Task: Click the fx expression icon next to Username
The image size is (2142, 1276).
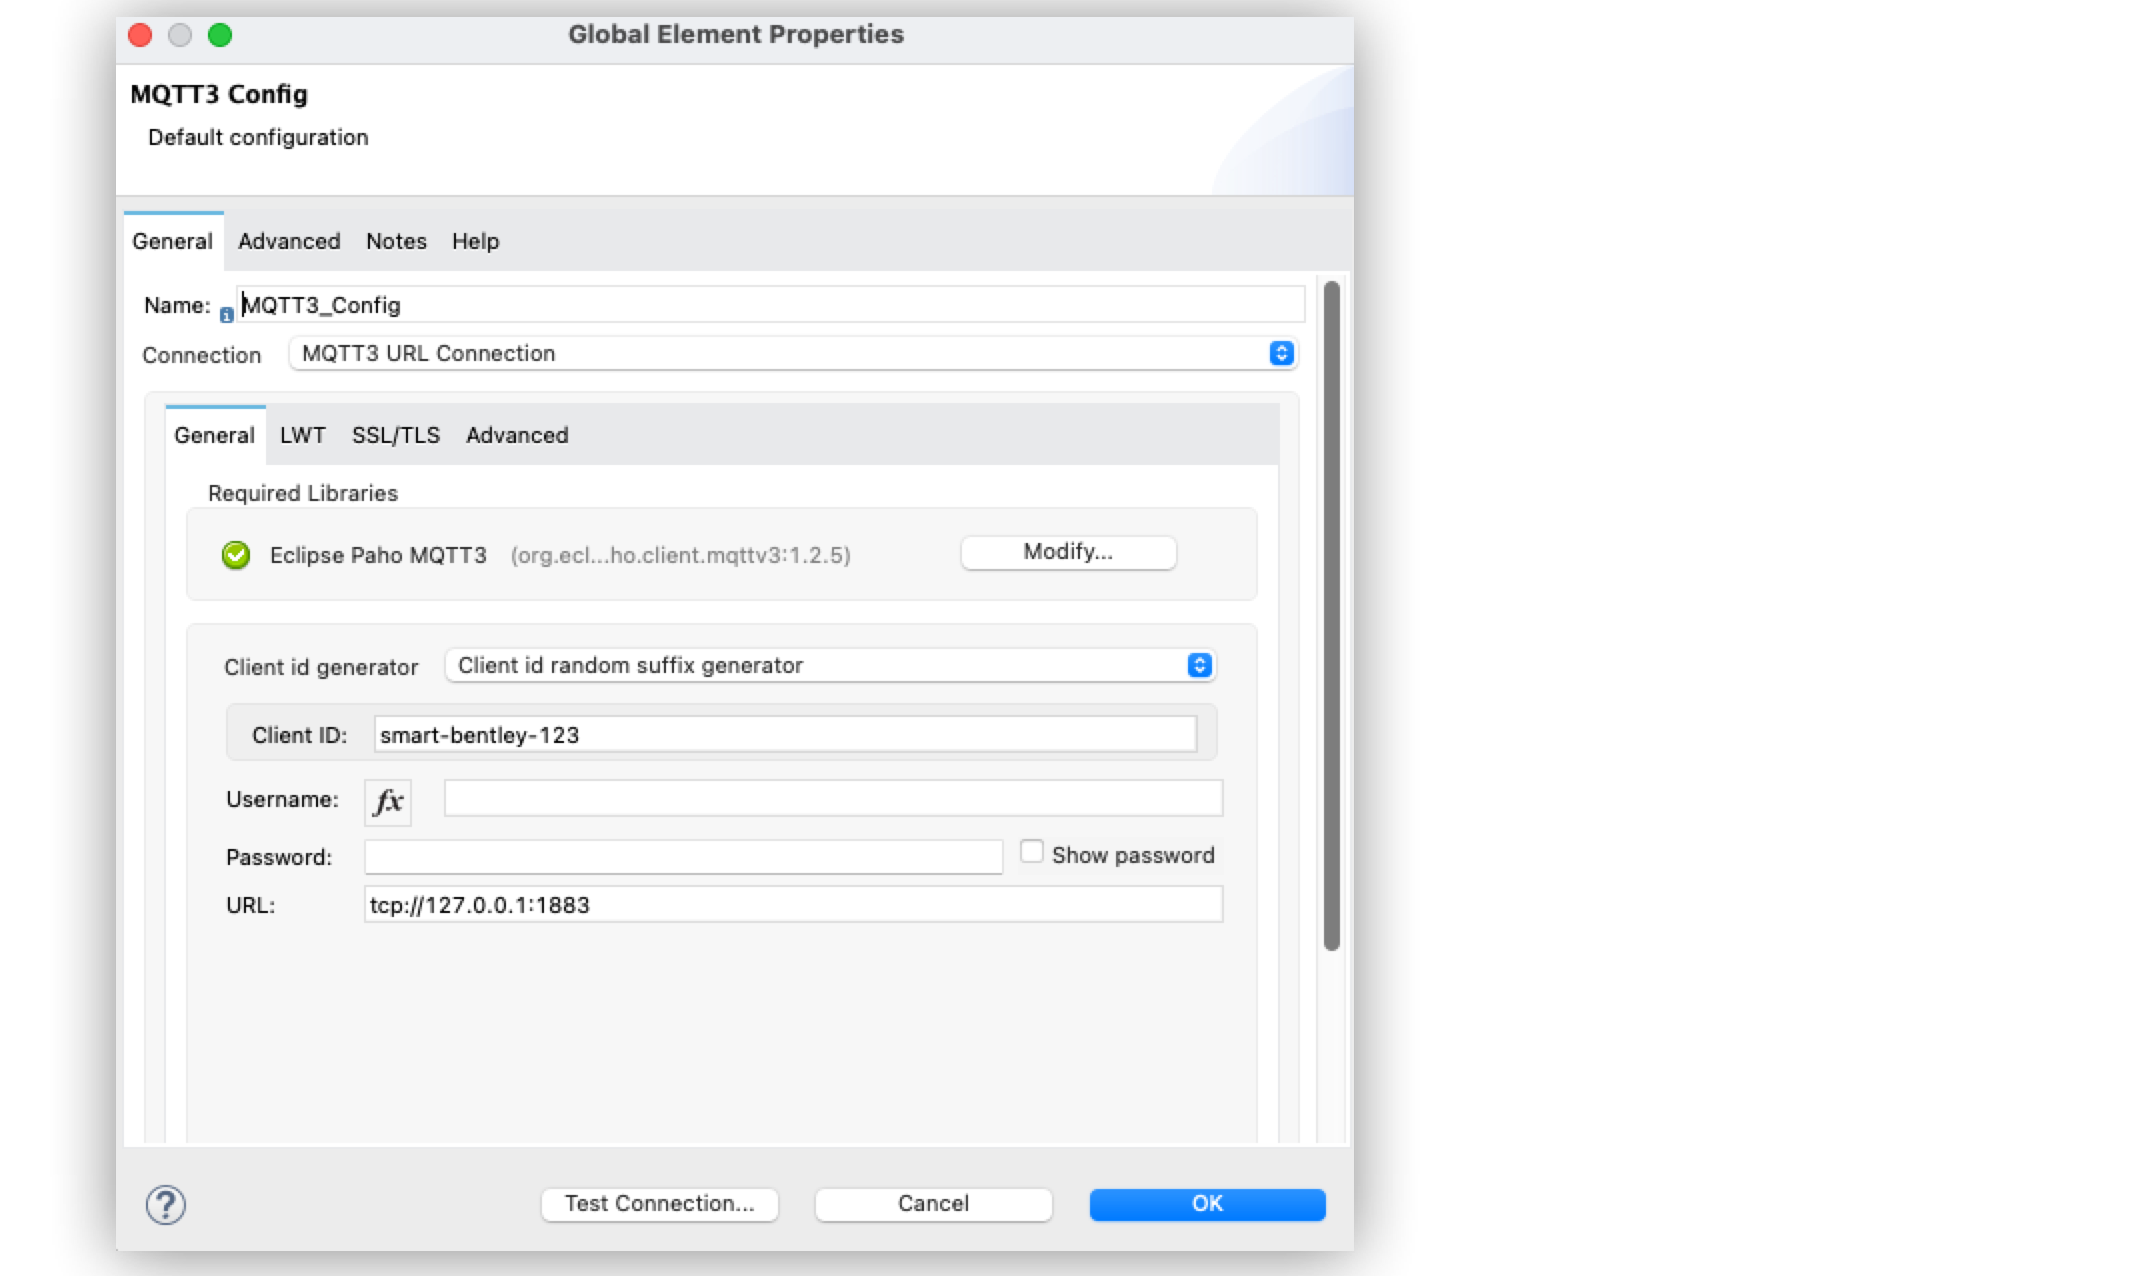Action: pos(386,801)
